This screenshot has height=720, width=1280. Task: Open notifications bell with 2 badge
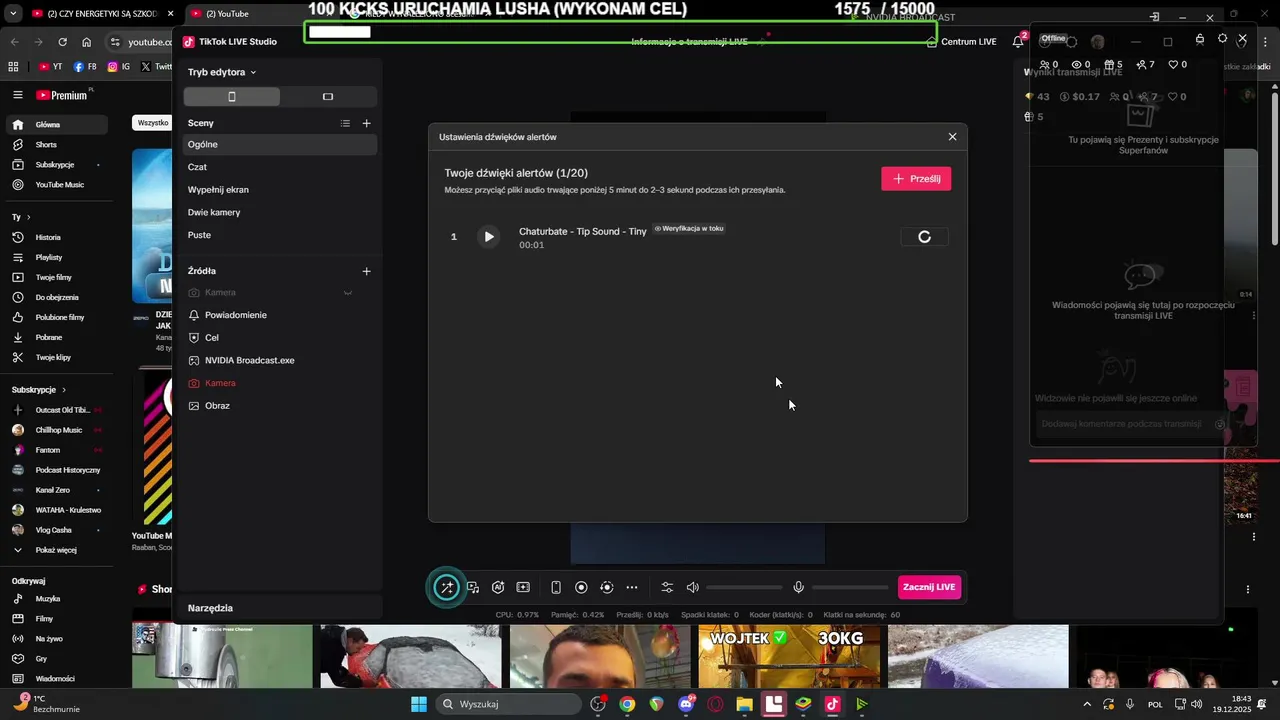(x=1018, y=41)
